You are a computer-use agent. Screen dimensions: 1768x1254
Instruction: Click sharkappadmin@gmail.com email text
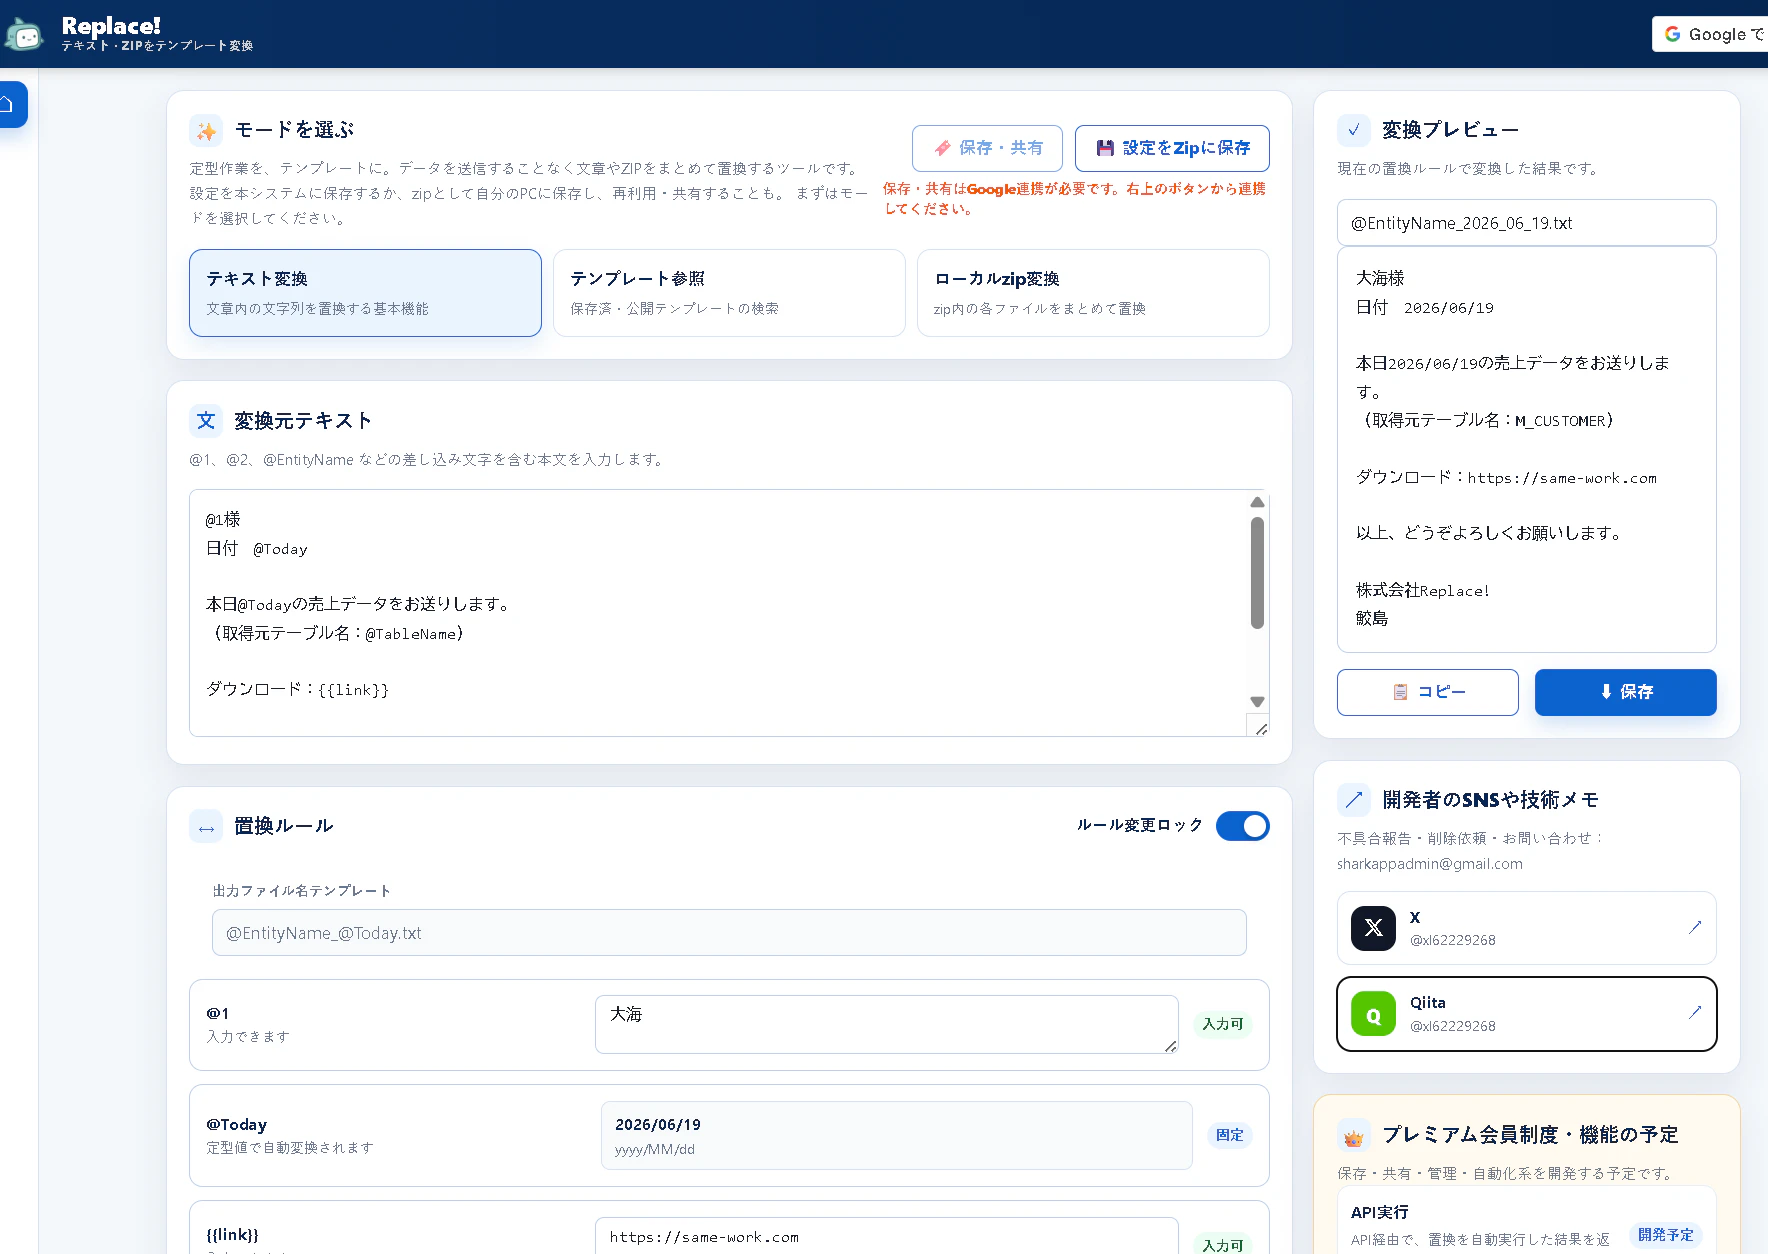[x=1430, y=864]
